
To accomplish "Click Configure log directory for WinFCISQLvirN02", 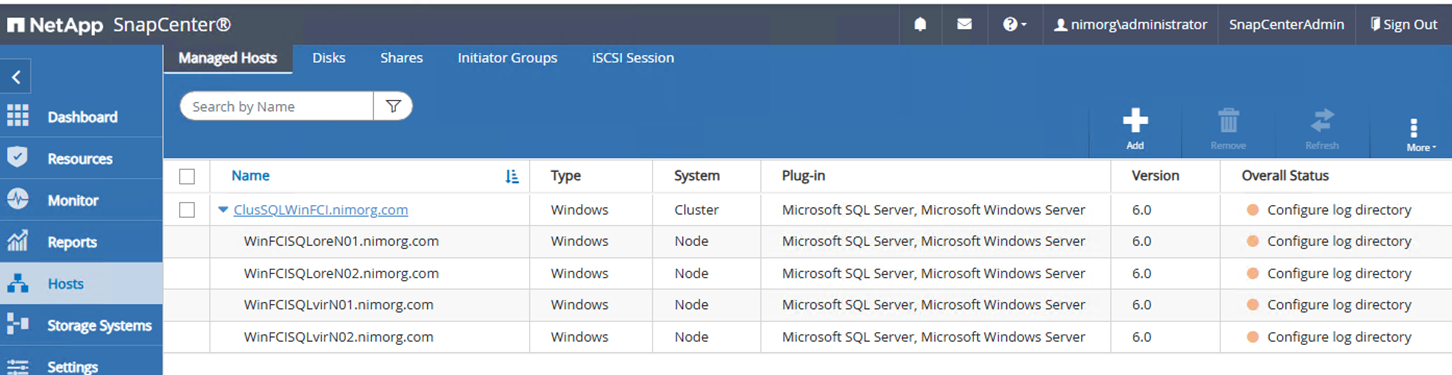I will (1339, 337).
